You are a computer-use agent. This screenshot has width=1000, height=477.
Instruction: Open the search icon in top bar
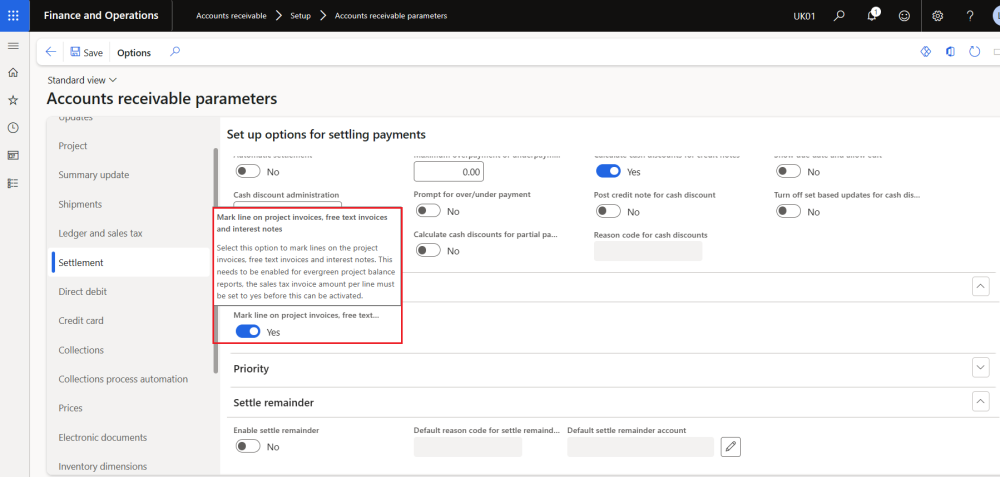839,16
